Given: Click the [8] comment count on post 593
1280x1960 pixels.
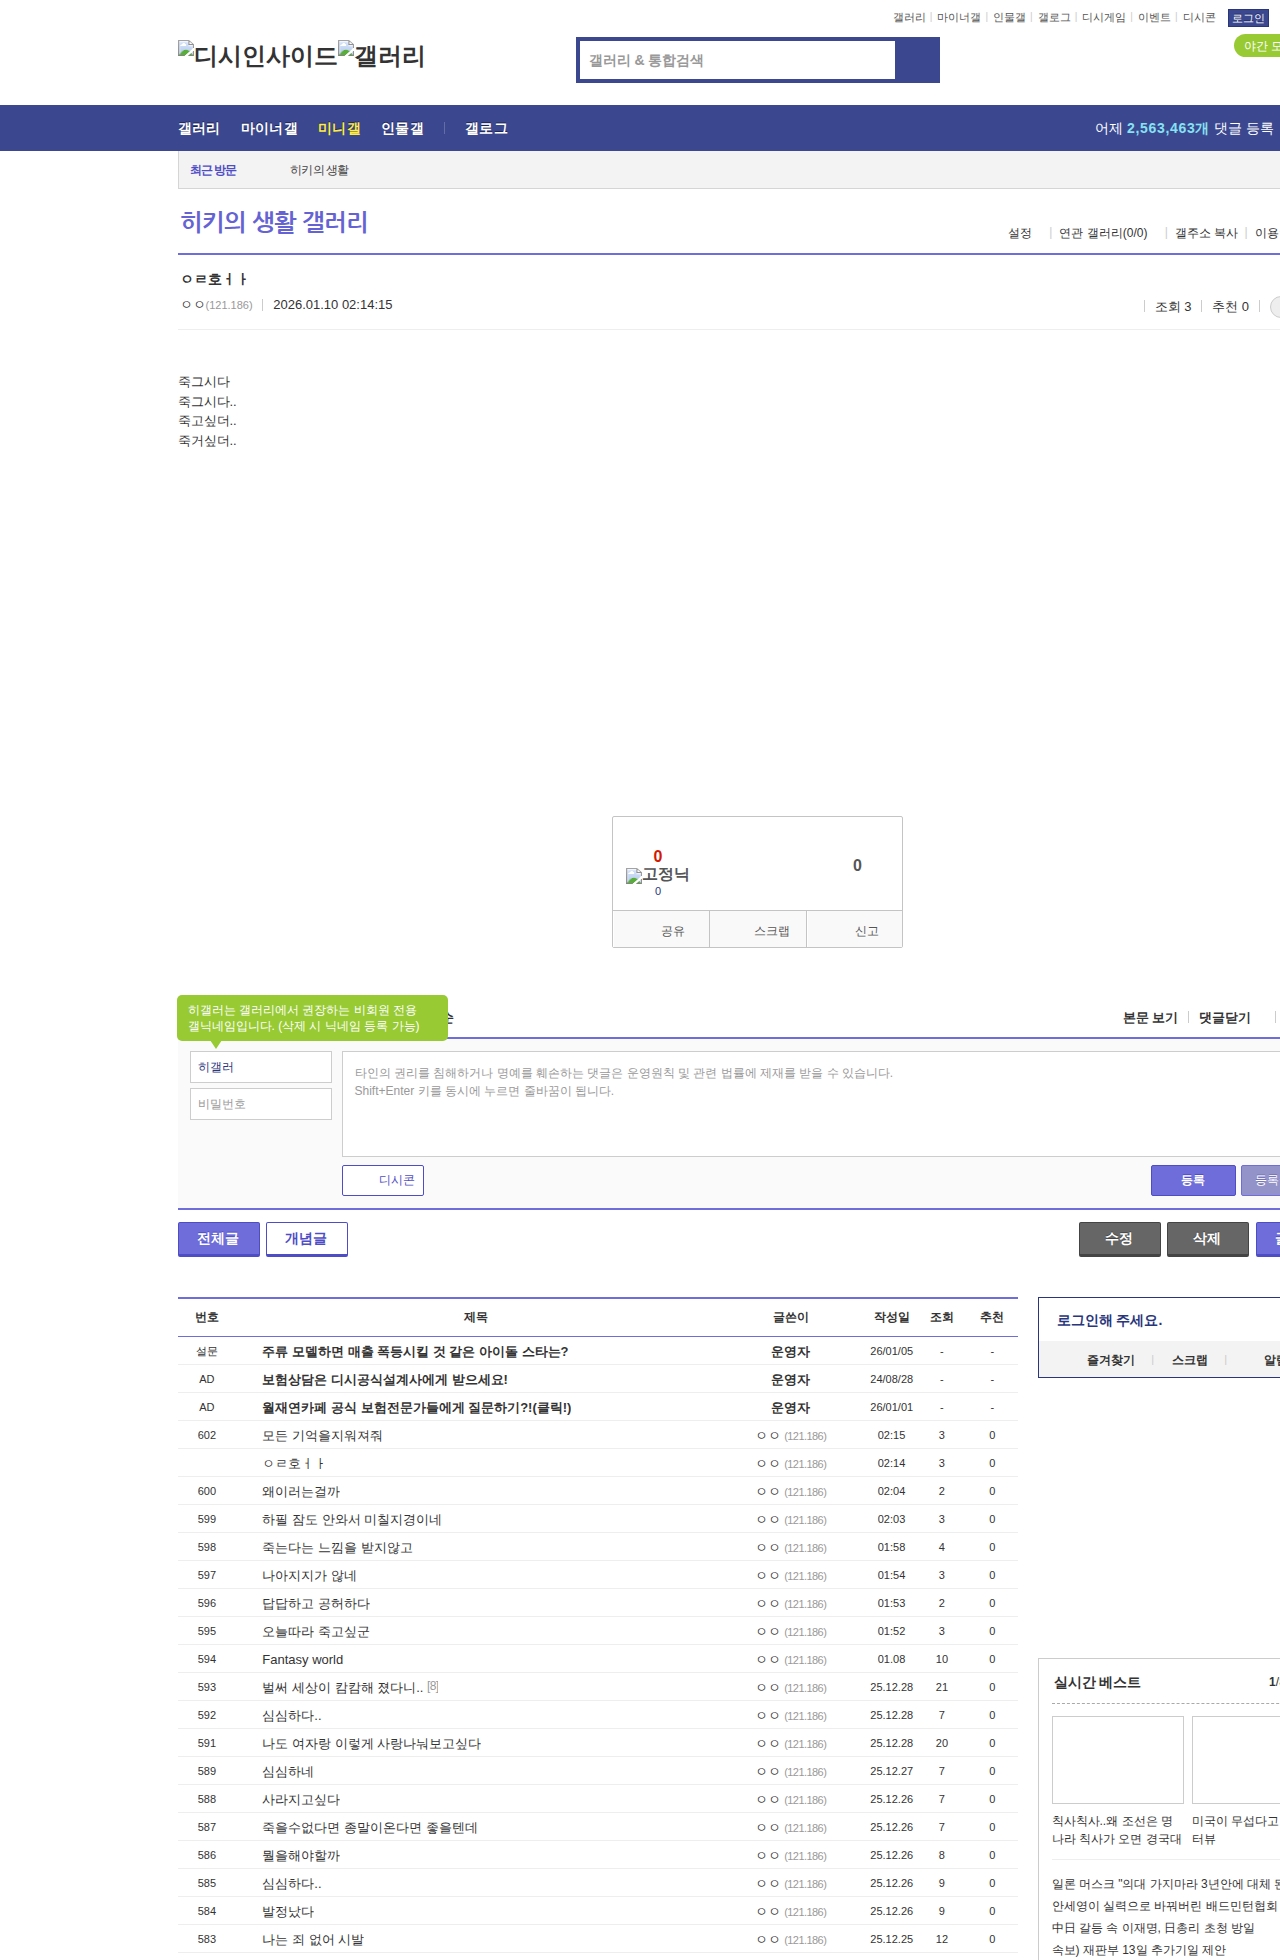Looking at the screenshot, I should (x=433, y=1686).
